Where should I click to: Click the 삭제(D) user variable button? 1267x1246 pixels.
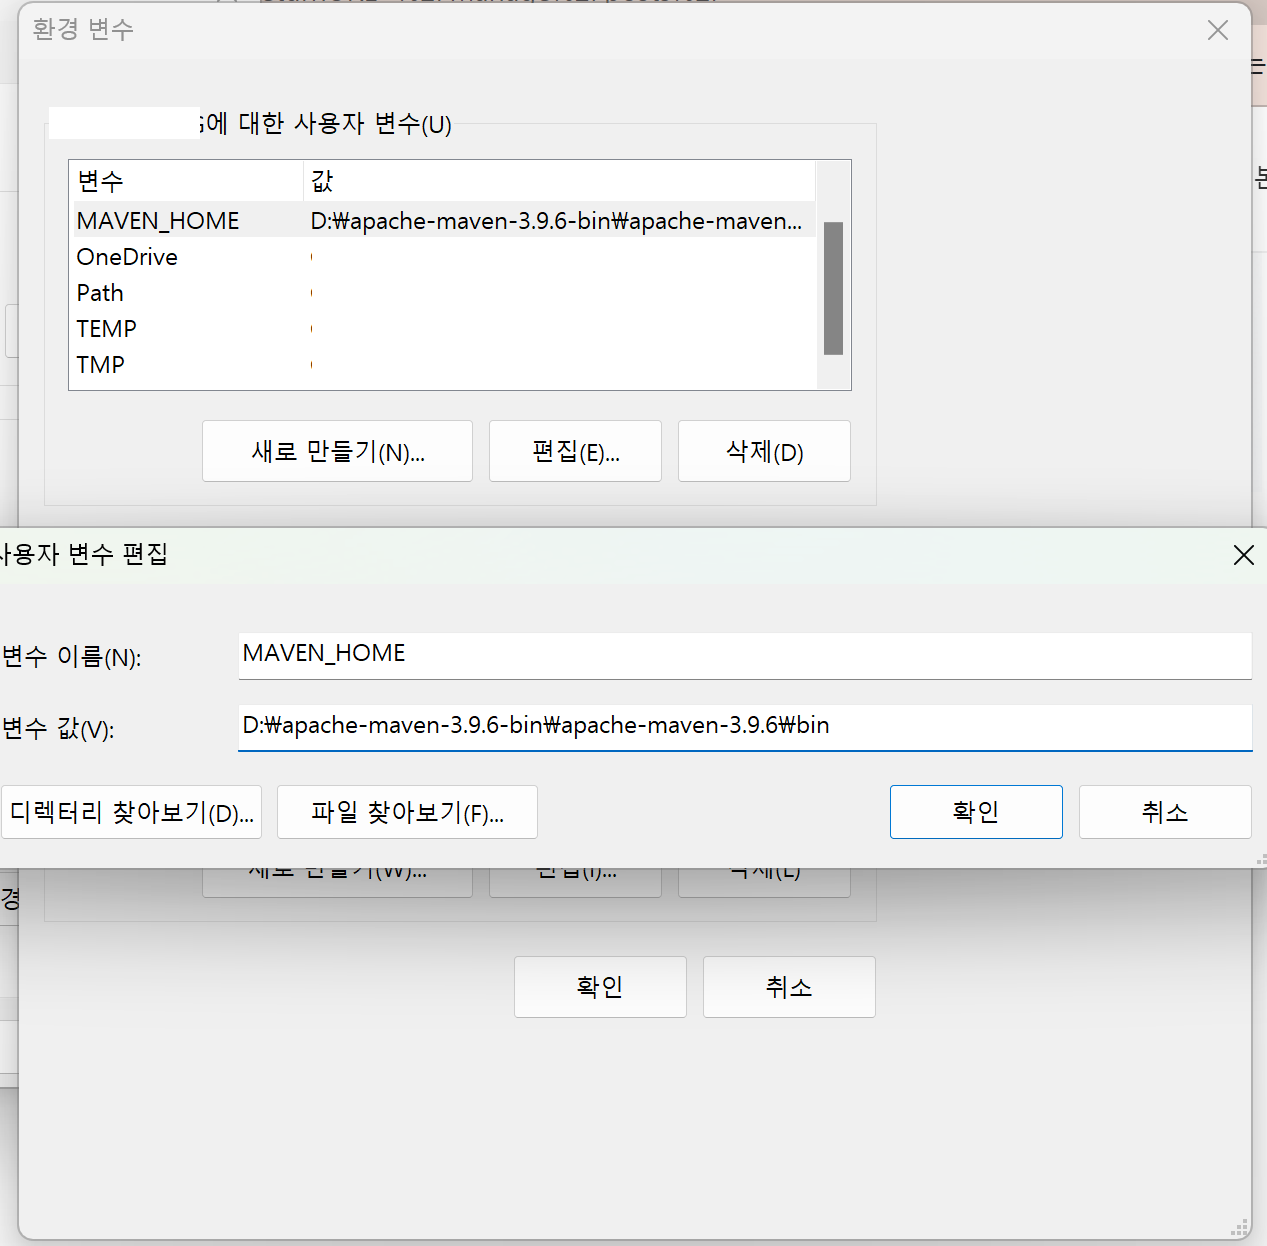(x=764, y=451)
